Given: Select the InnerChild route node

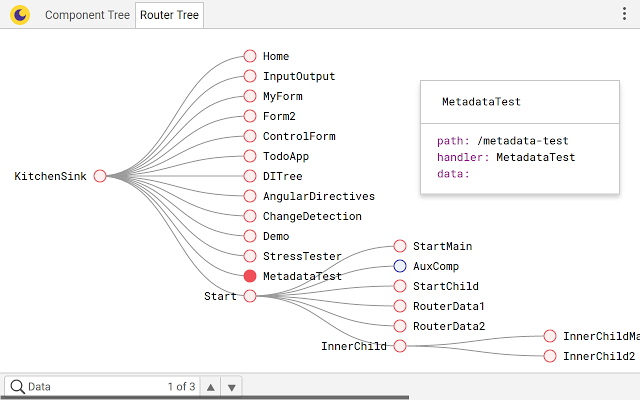Looking at the screenshot, I should tap(400, 346).
